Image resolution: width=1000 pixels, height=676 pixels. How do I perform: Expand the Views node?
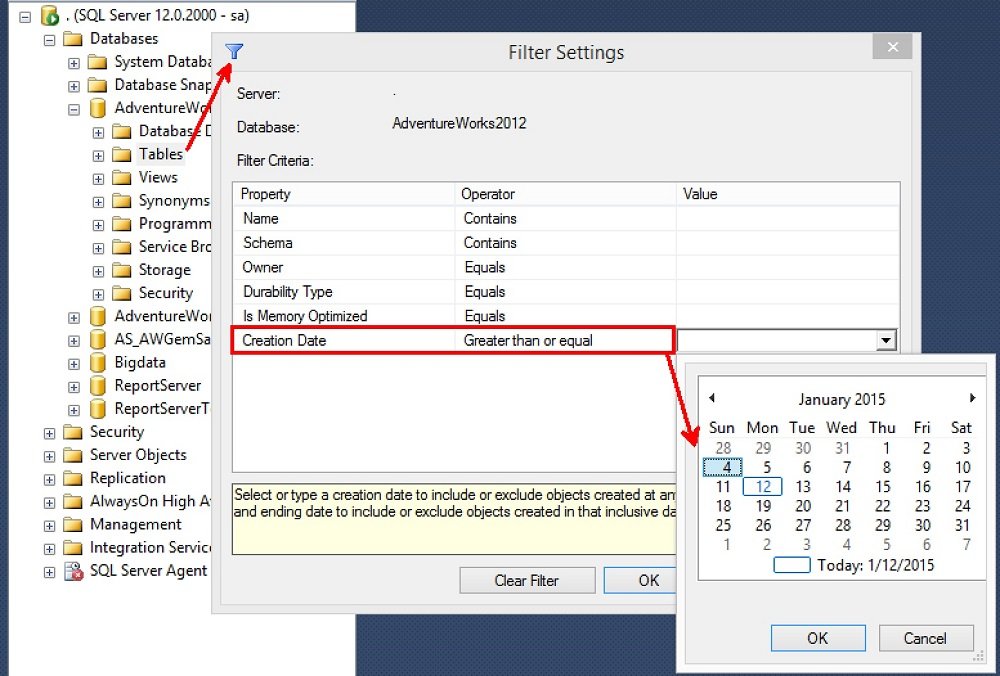coord(98,179)
